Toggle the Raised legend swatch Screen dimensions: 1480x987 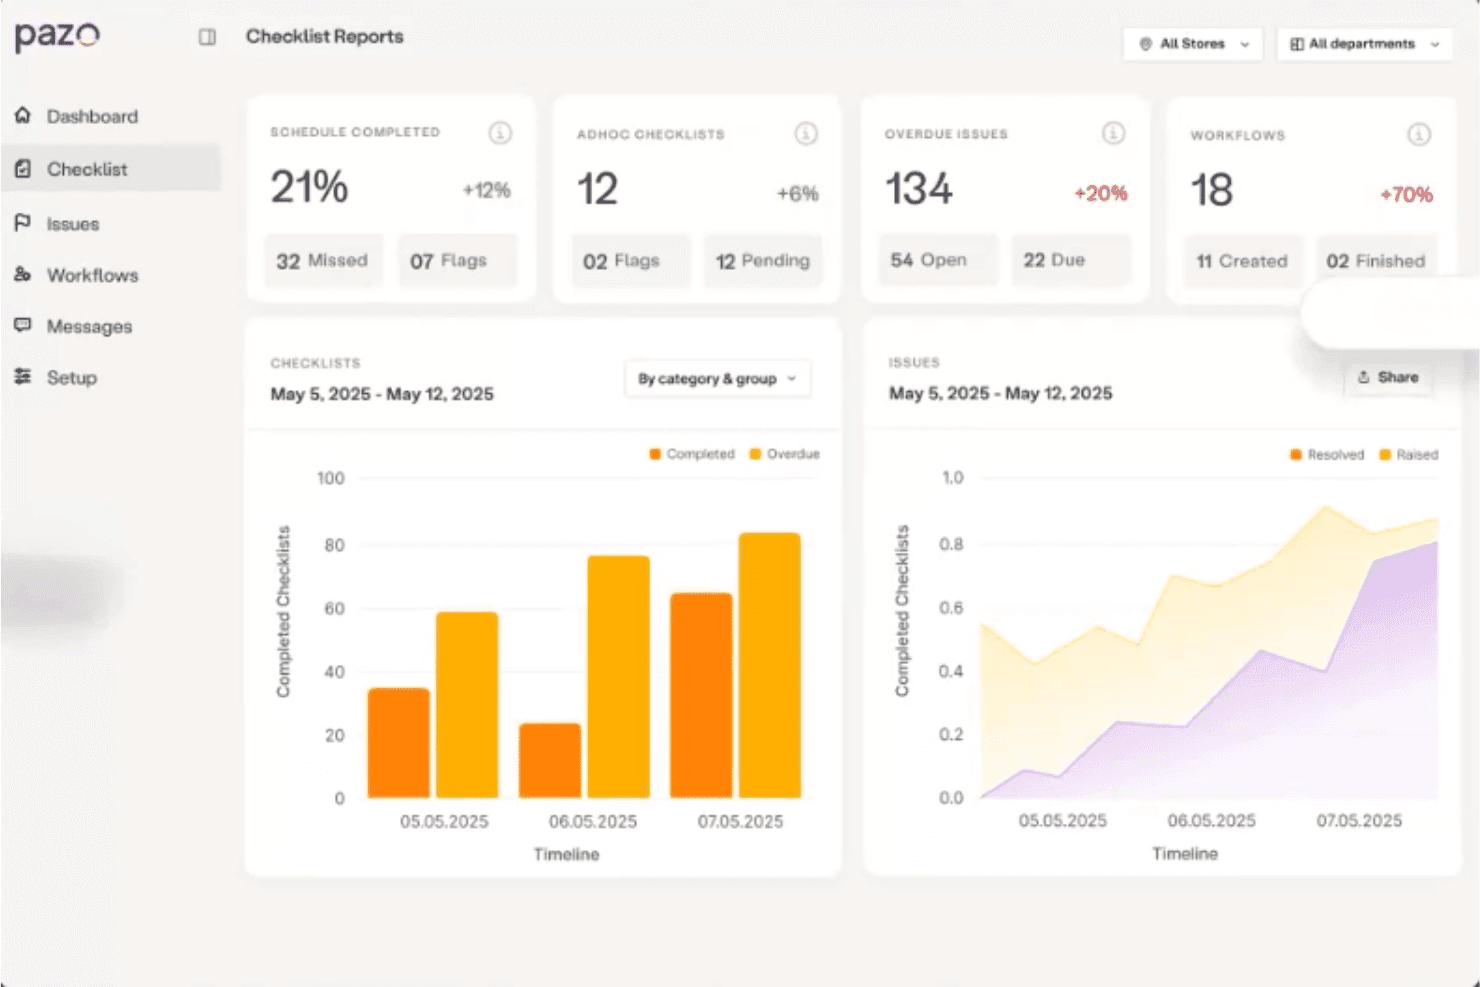click(x=1385, y=455)
